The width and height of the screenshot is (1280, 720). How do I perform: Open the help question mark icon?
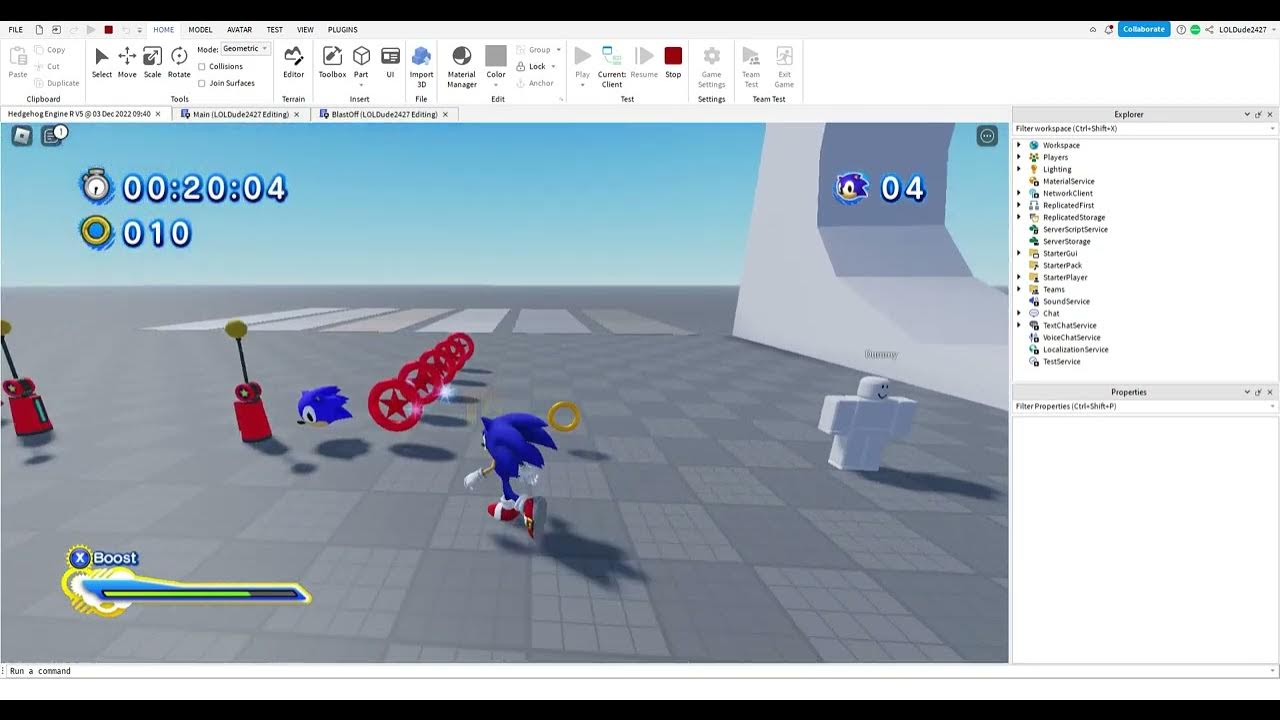(1181, 30)
